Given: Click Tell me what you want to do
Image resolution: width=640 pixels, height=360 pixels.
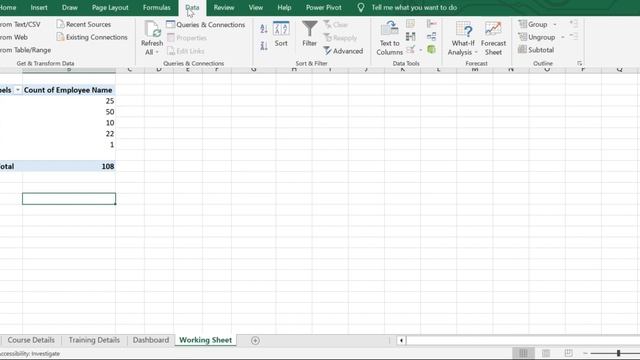Looking at the screenshot, I should coord(414,7).
